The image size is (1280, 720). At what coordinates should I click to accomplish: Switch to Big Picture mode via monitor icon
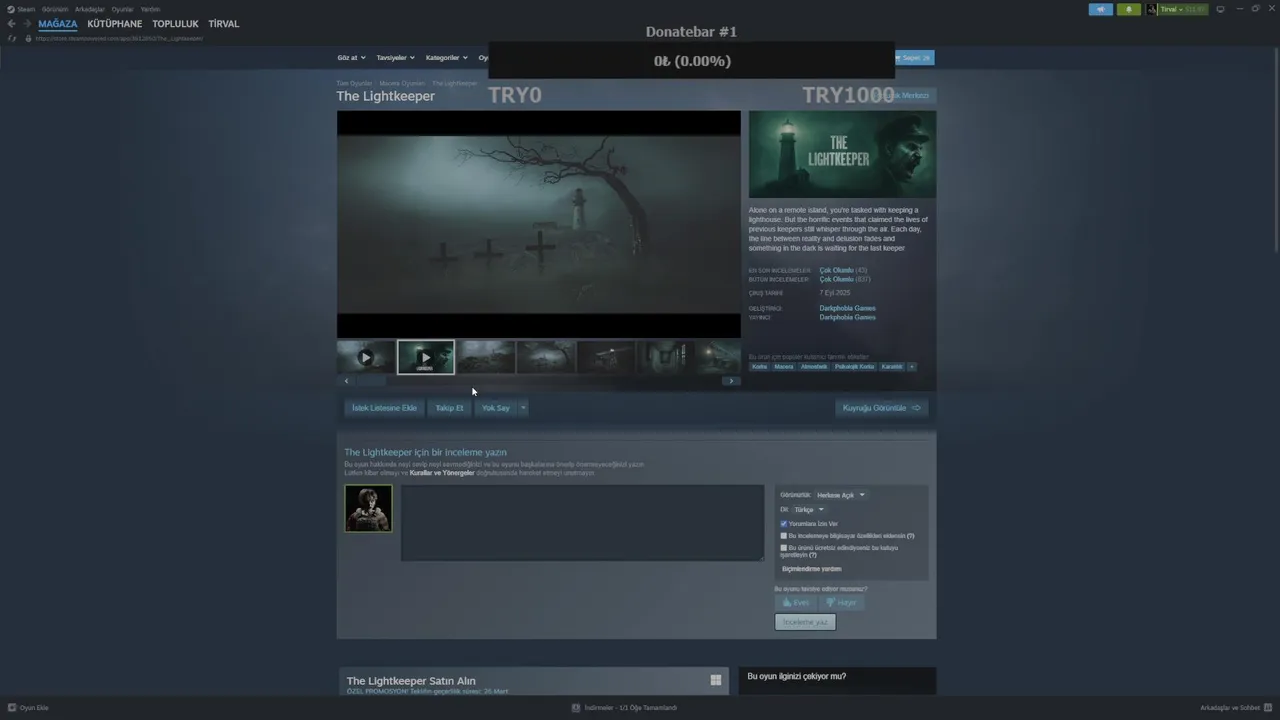1220,9
